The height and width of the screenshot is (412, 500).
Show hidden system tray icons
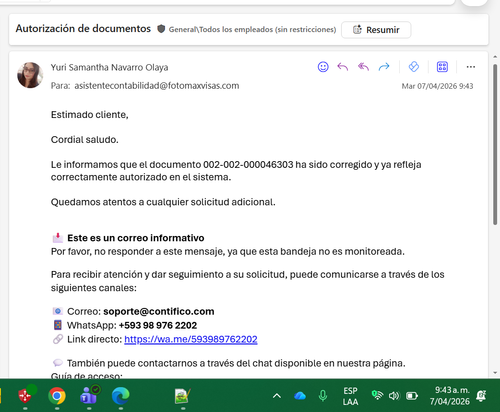277,396
